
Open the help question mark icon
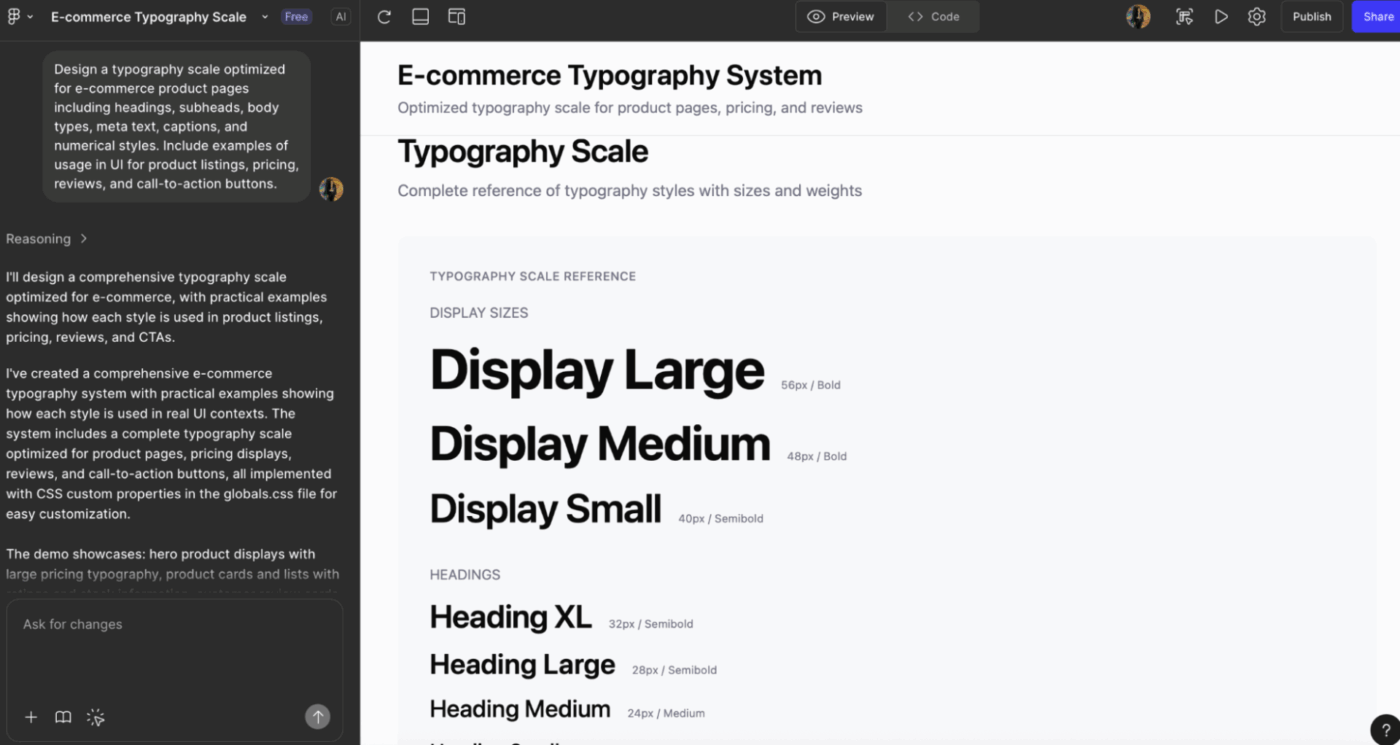coord(1385,729)
